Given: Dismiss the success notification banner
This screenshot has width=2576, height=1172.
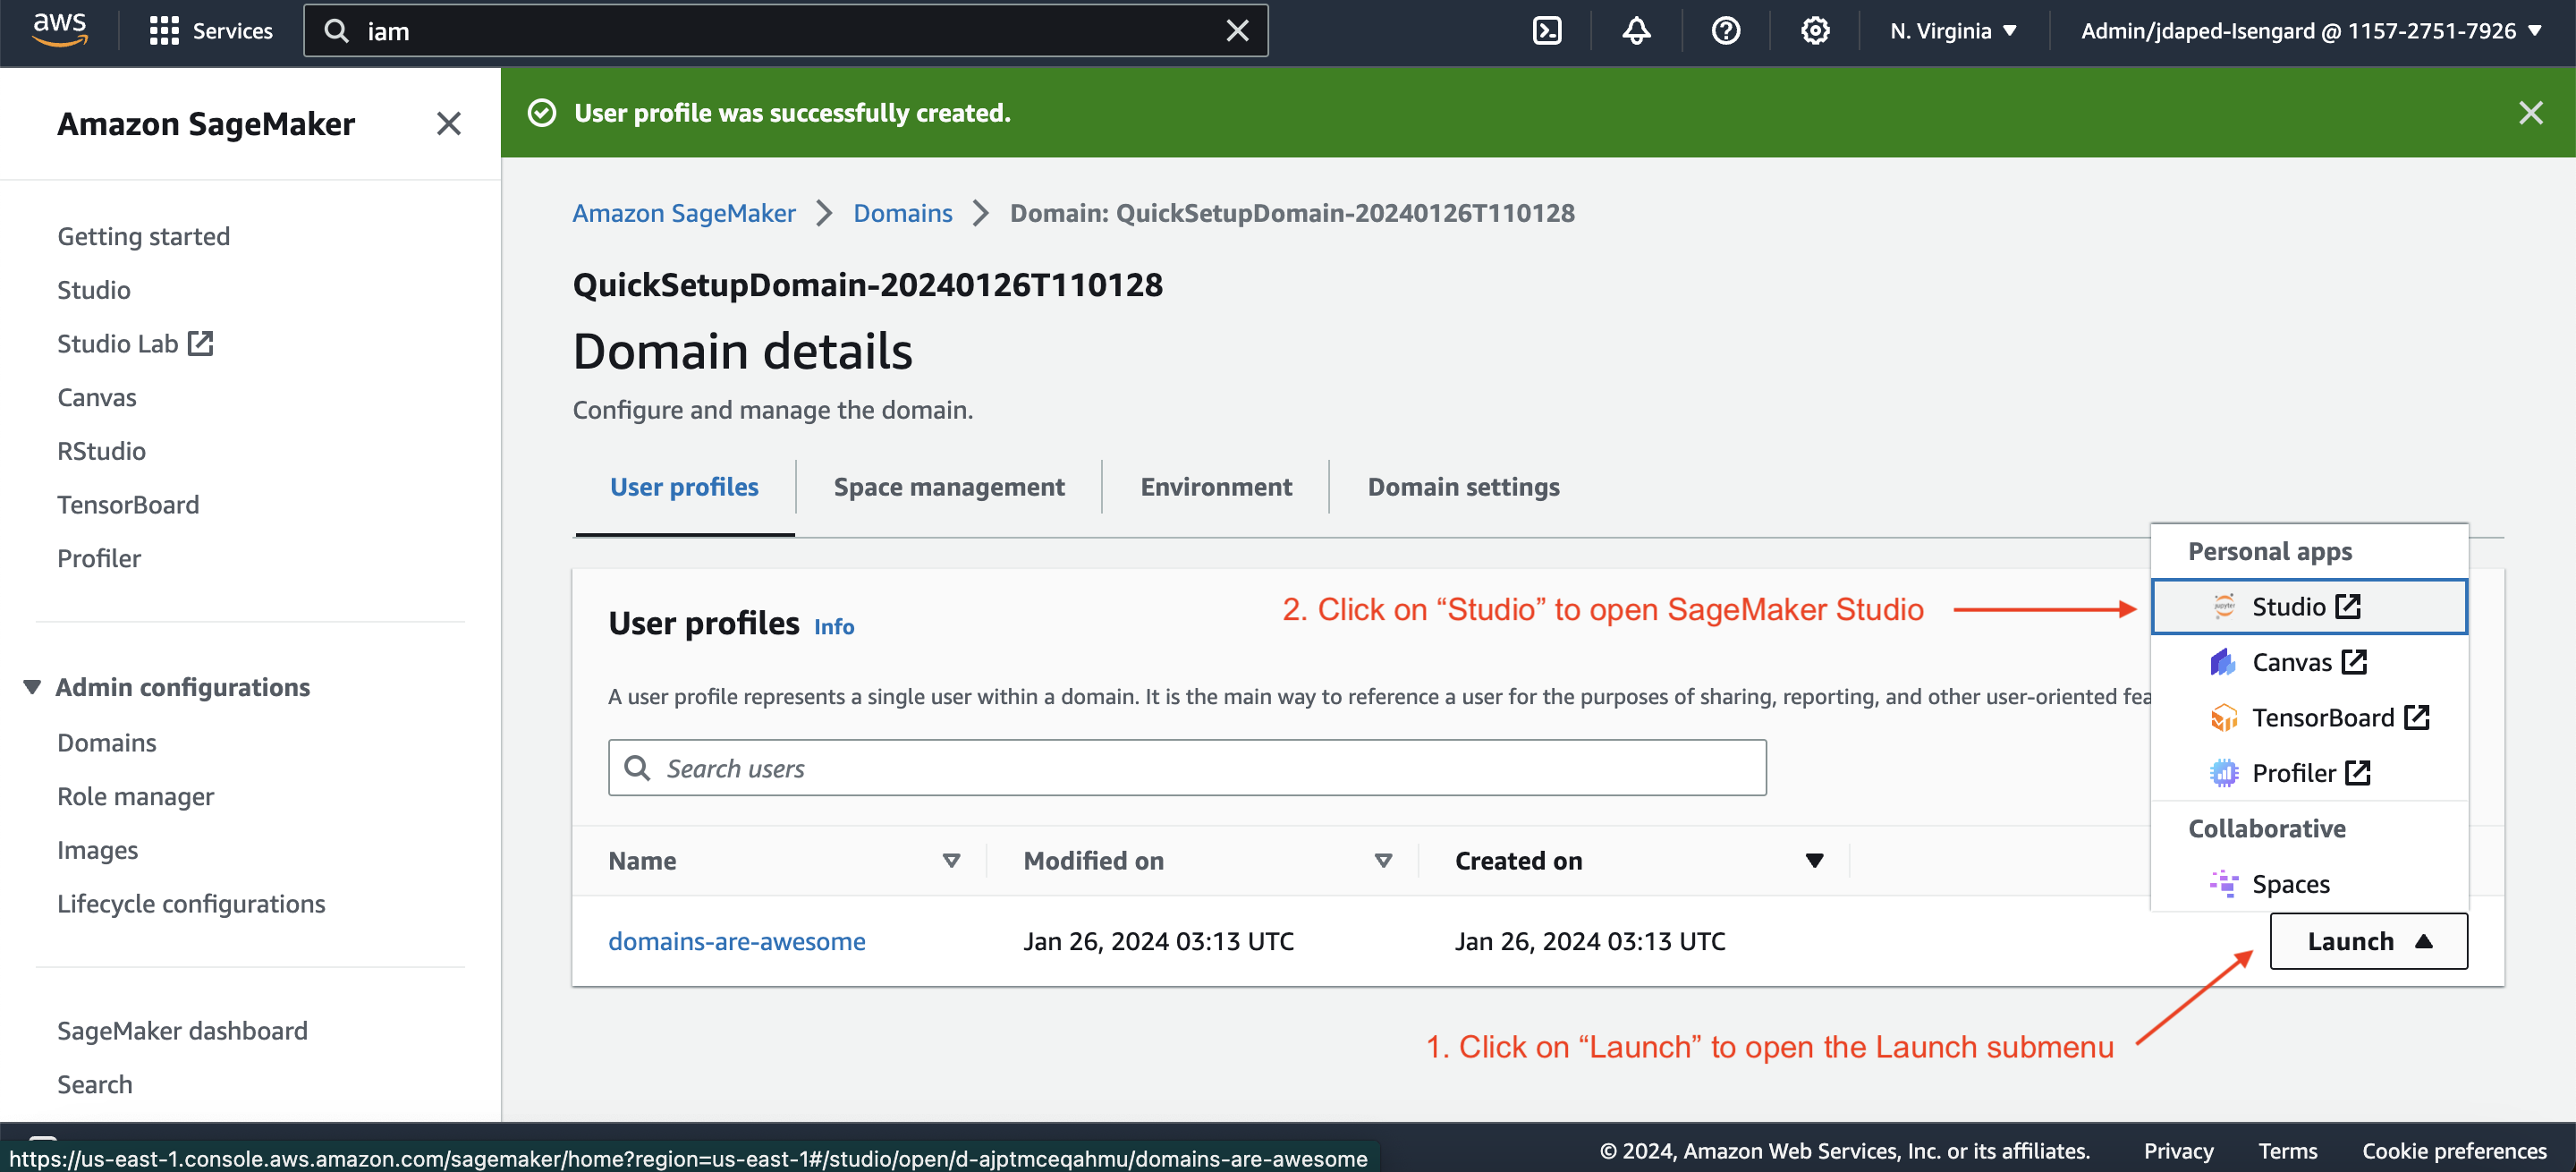Looking at the screenshot, I should click(2530, 113).
